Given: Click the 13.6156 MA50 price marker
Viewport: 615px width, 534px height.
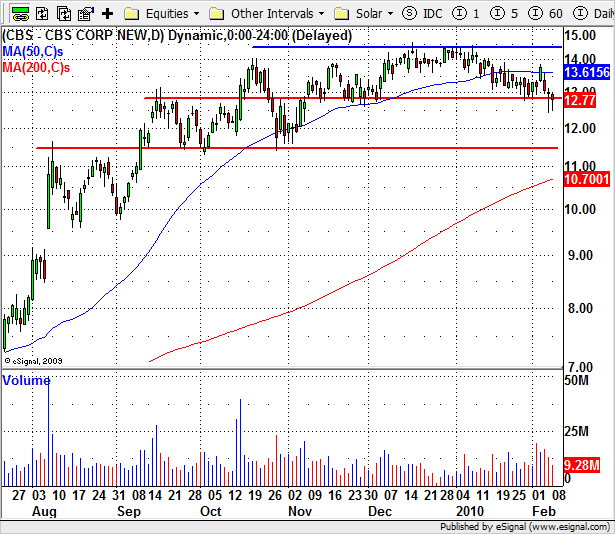Looking at the screenshot, I should tap(587, 72).
